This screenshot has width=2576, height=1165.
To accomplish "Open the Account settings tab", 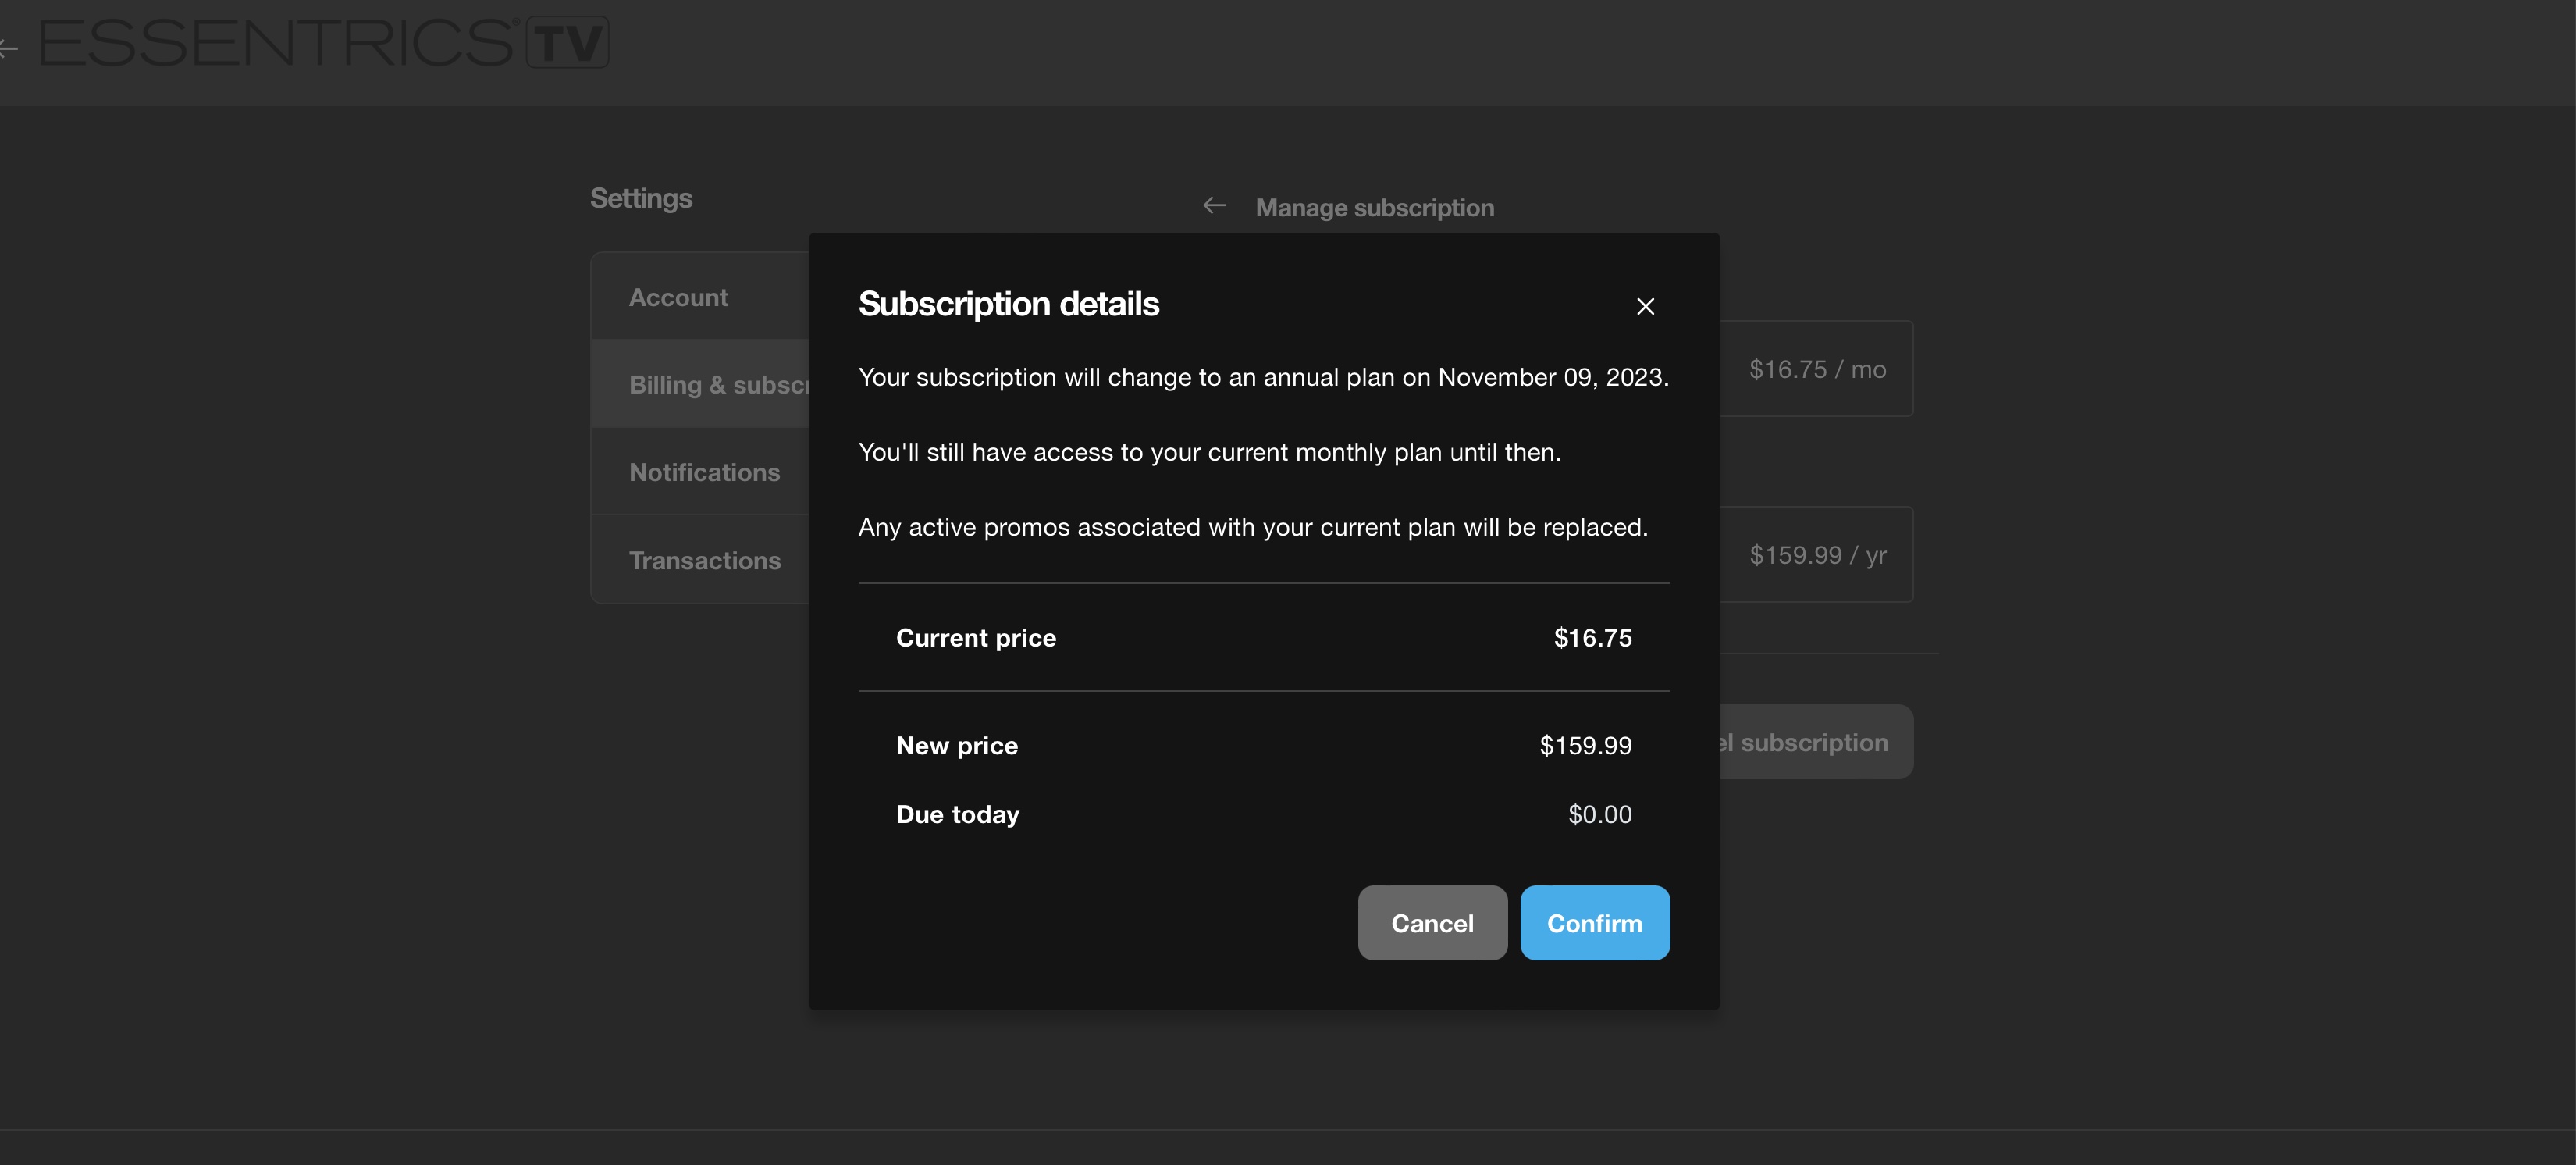I will click(x=700, y=297).
